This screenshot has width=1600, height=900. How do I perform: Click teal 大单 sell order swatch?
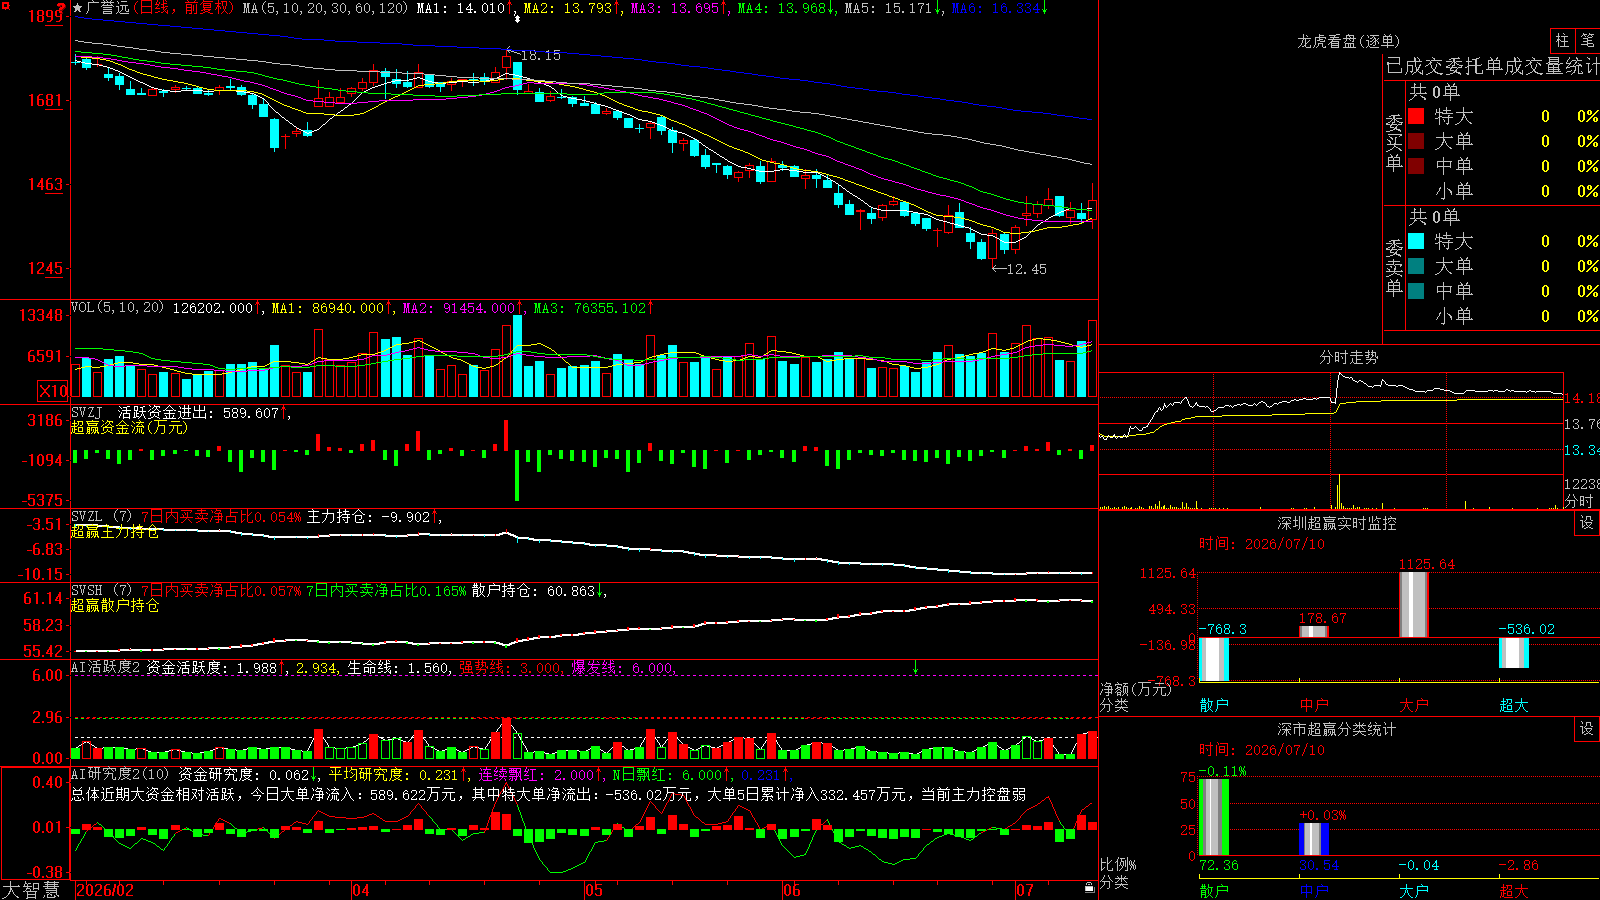1416,266
